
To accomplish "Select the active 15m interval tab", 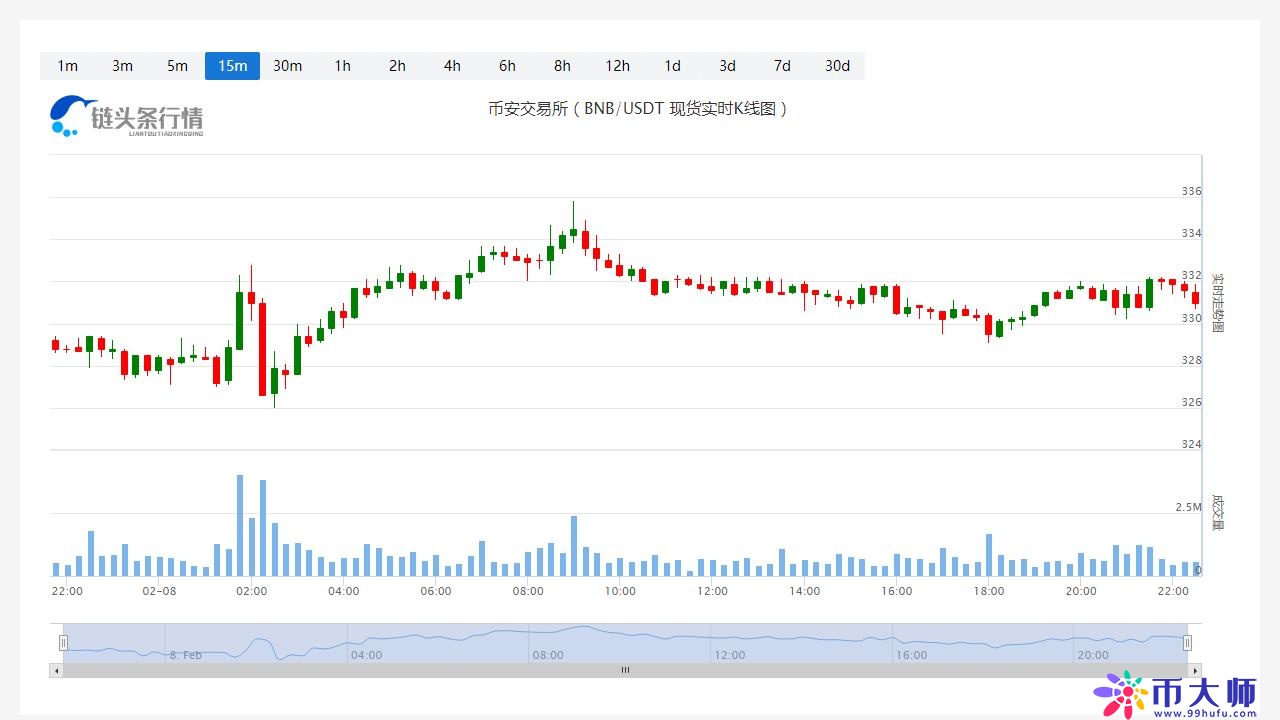I will point(232,66).
